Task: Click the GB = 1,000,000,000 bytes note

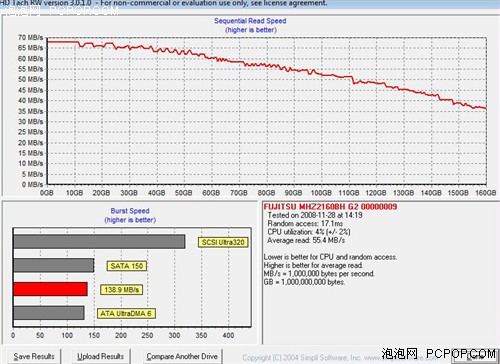Action: 304,282
